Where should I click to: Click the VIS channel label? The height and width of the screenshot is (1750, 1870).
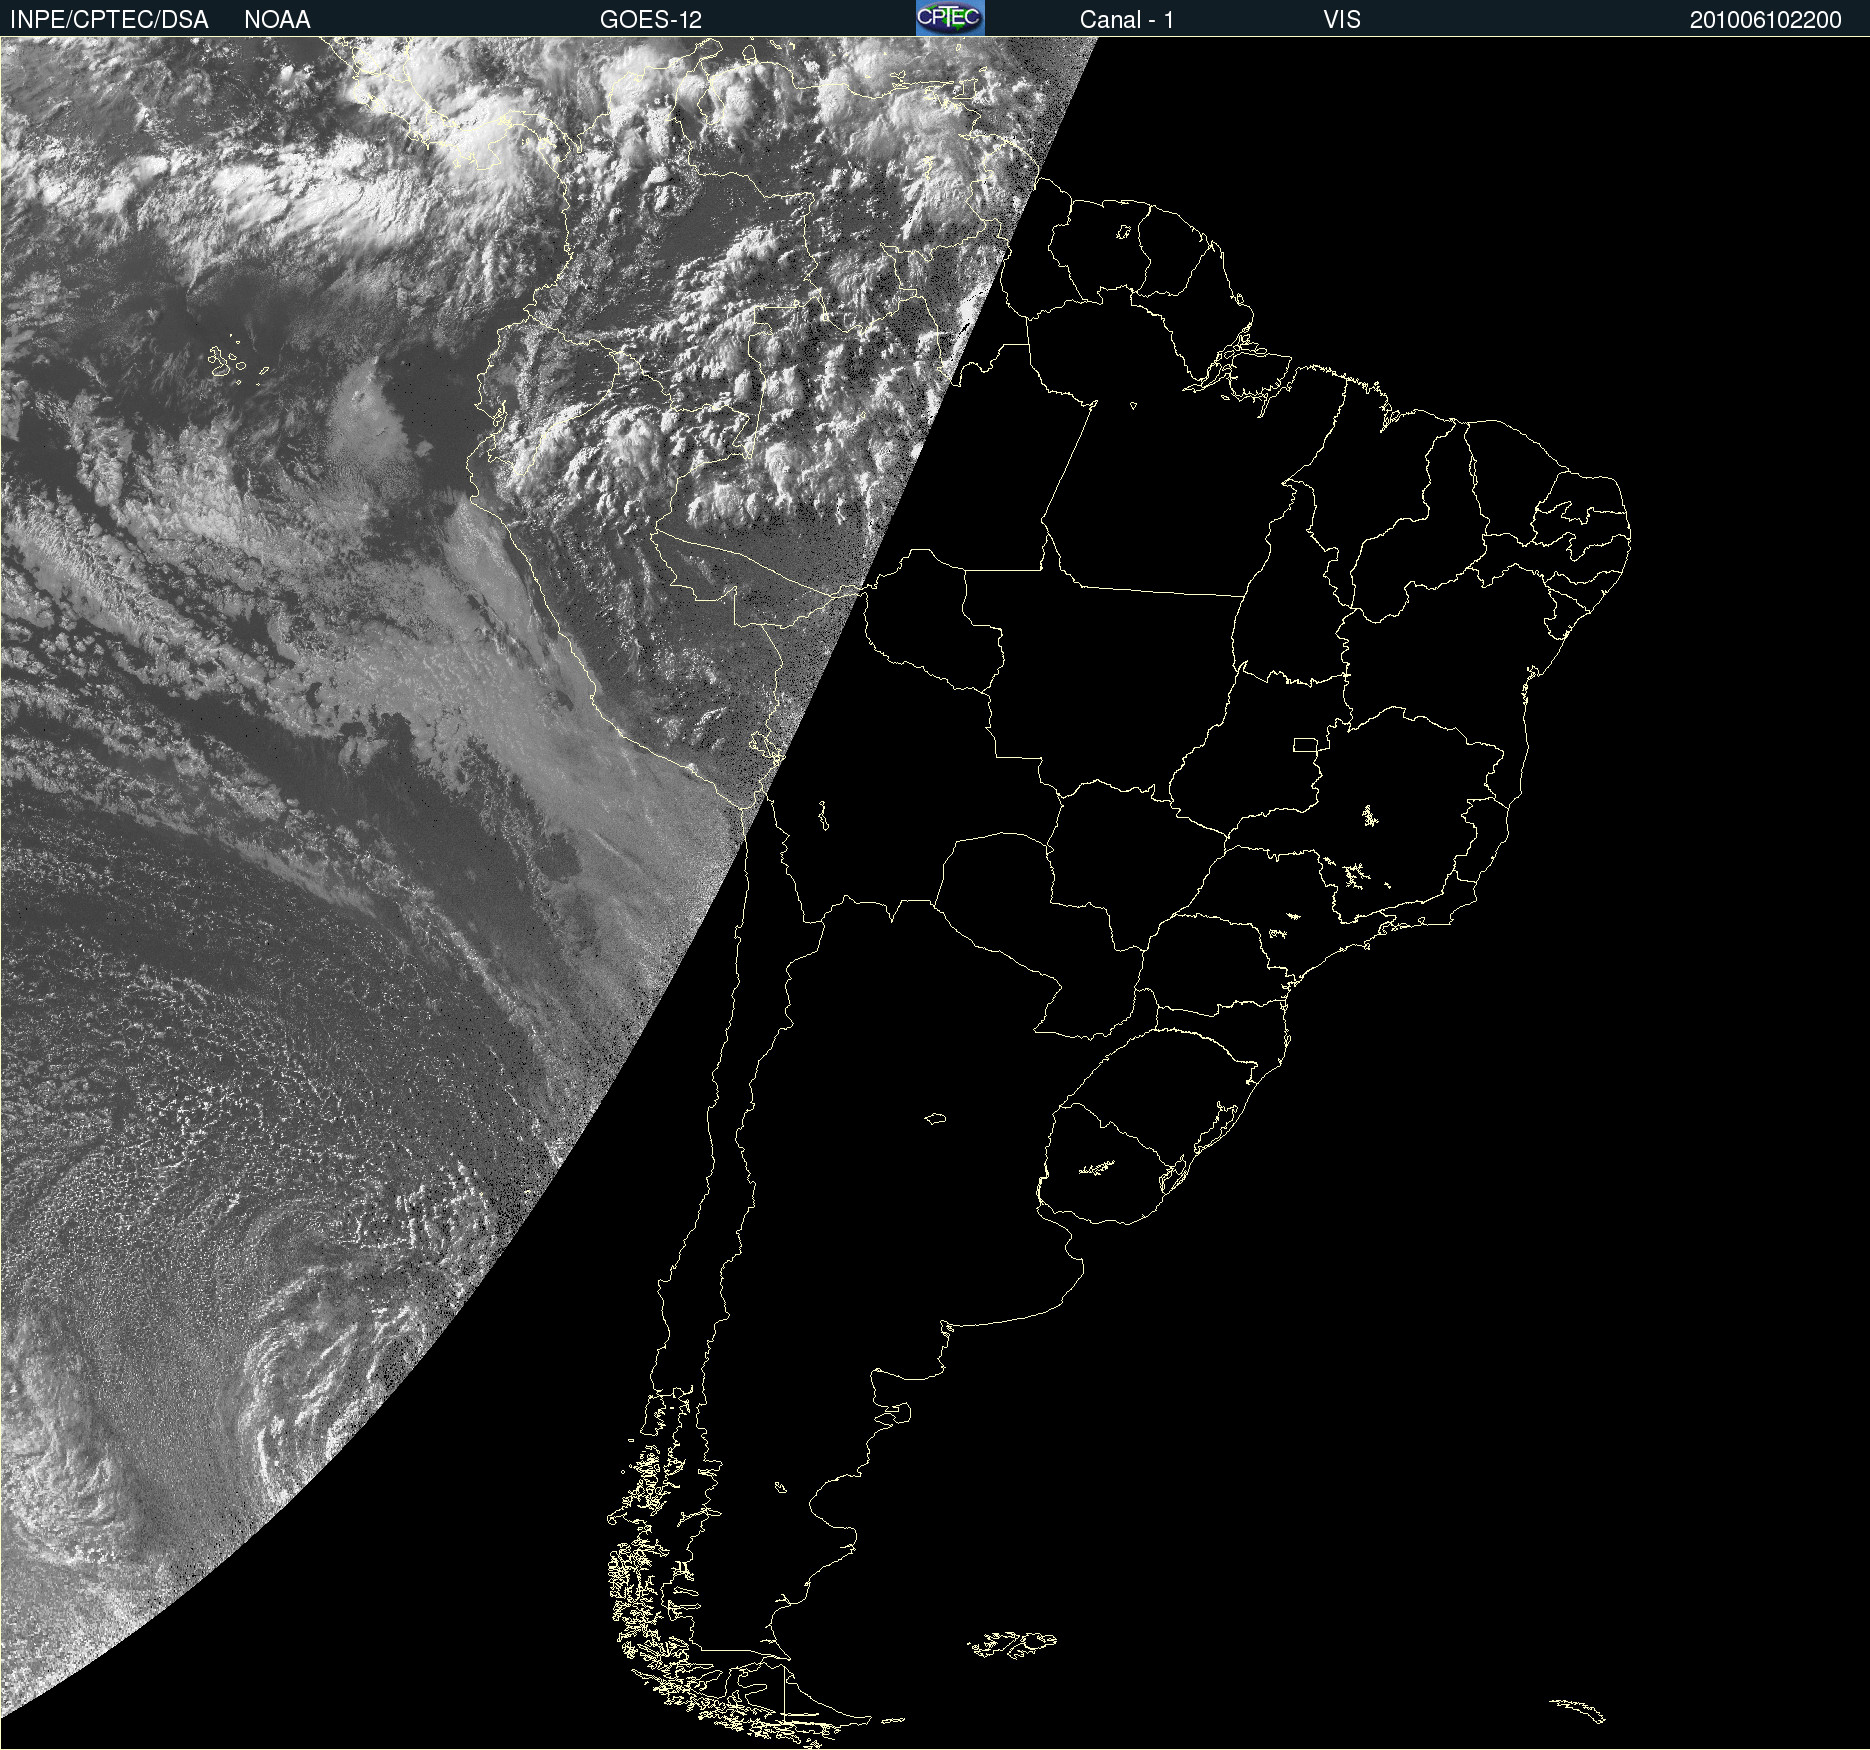tap(1342, 20)
